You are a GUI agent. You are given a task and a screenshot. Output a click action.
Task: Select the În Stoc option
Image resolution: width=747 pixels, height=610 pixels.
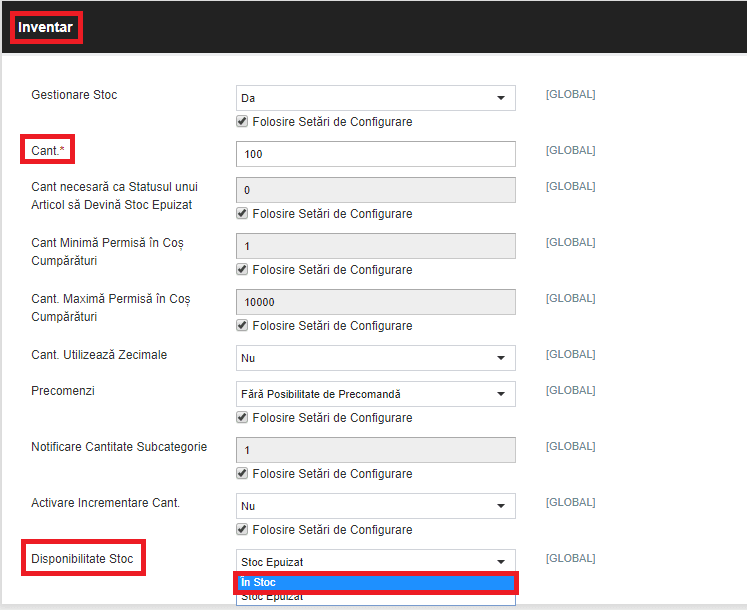(375, 582)
